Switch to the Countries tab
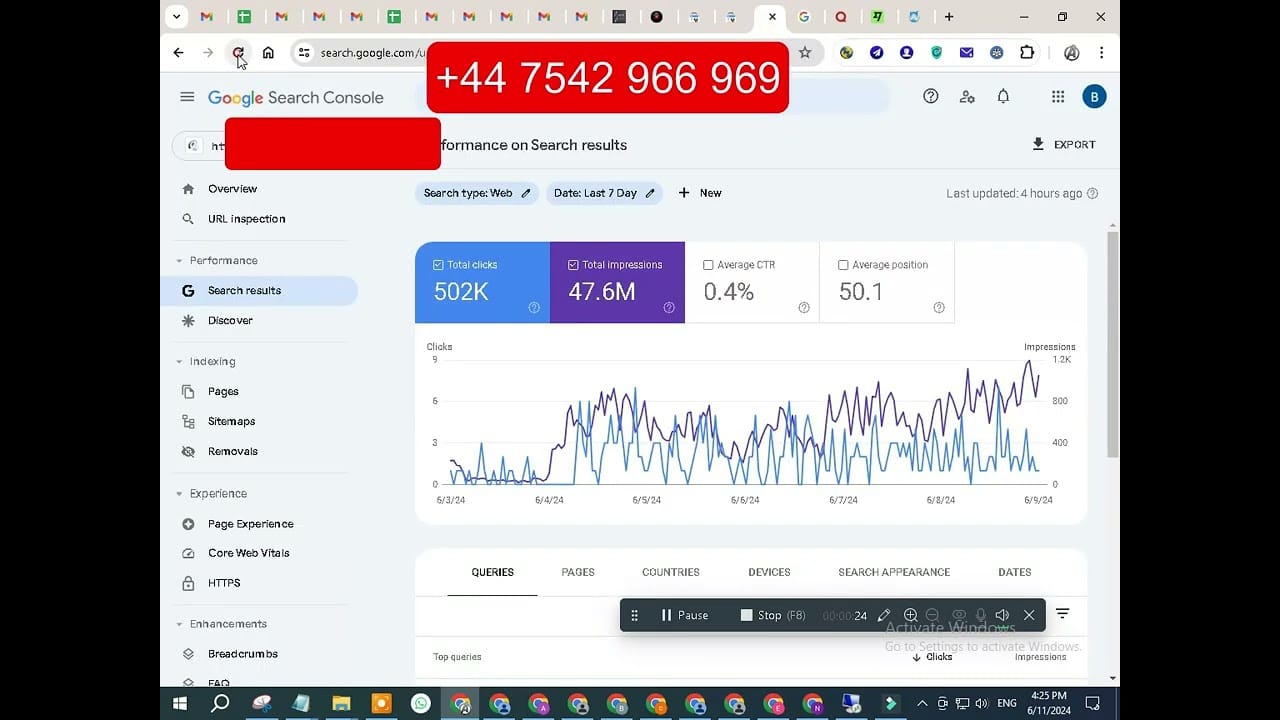This screenshot has width=1280, height=720. click(670, 572)
